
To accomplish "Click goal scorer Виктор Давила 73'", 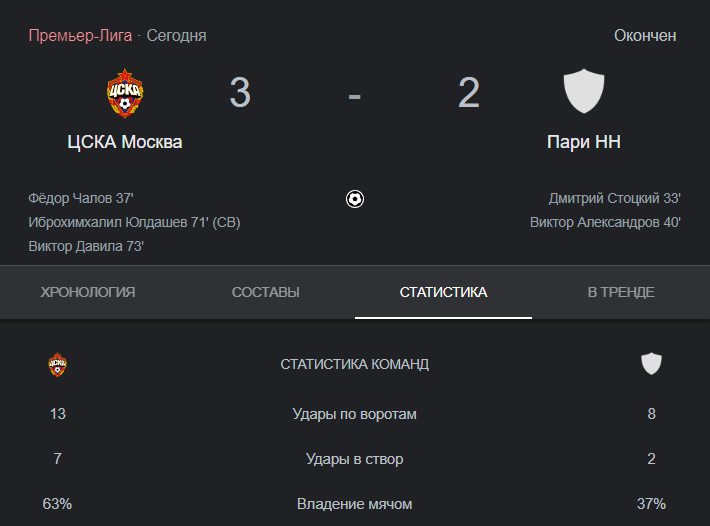I will click(x=86, y=246).
